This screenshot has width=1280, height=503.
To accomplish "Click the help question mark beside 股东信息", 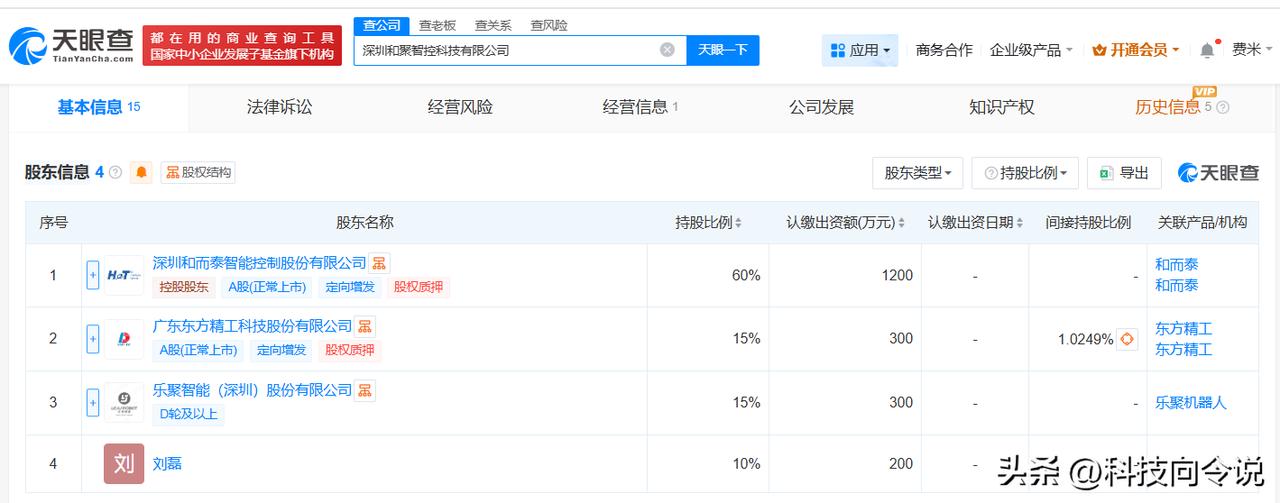I will click(115, 172).
